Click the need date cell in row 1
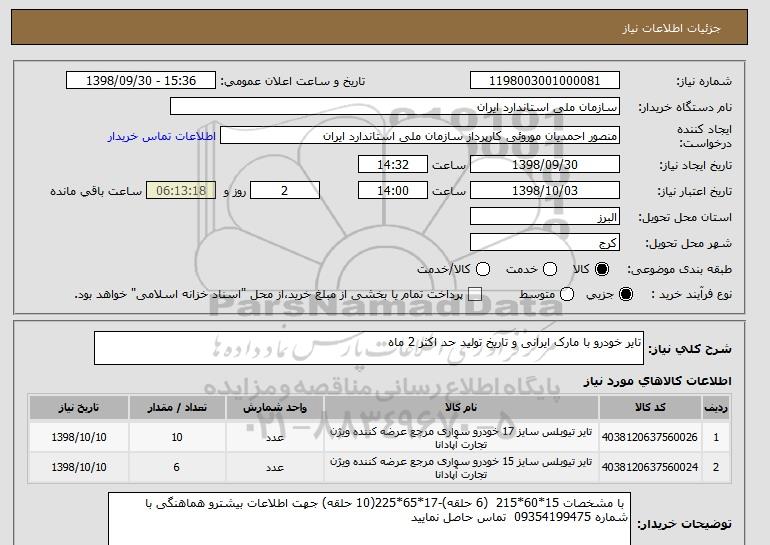The width and height of the screenshot is (770, 545). [x=79, y=437]
